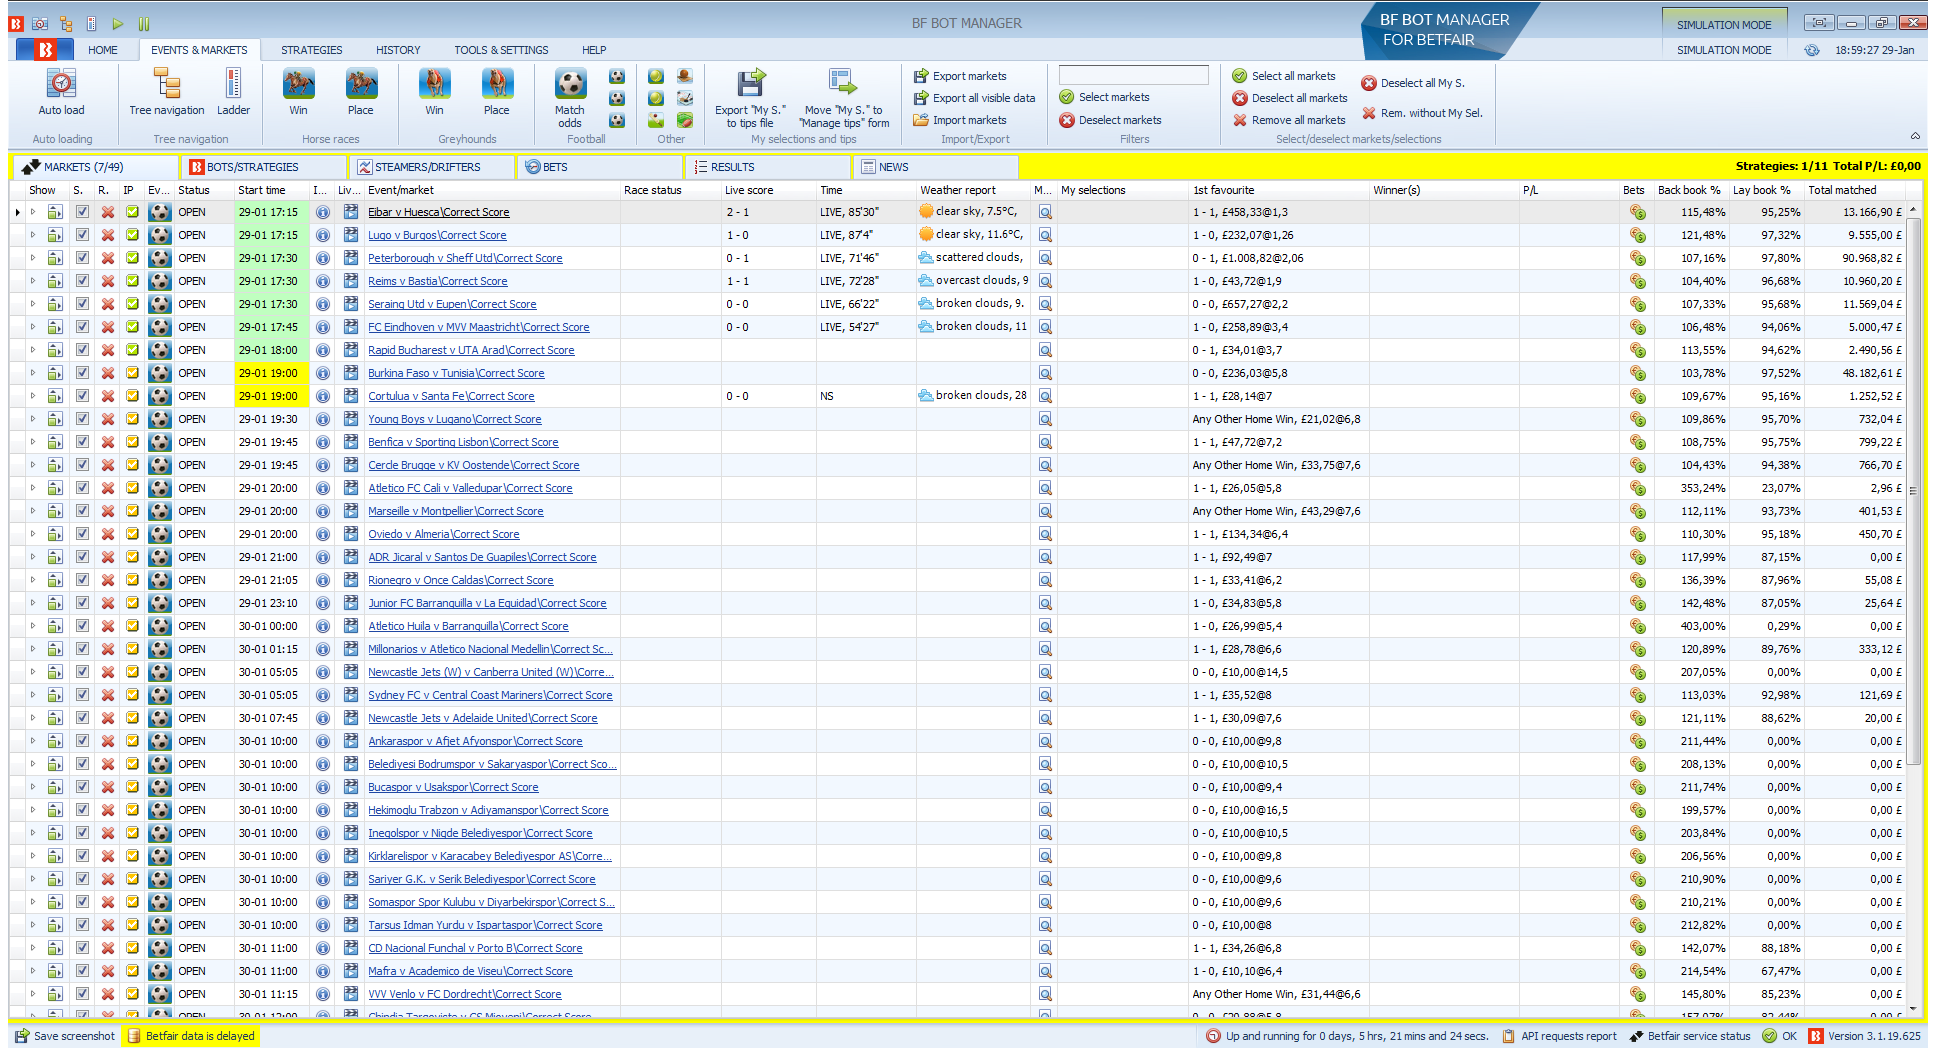Open the TOOLS & SETTINGS ribbon tab
This screenshot has width=1936, height=1056.
[501, 50]
